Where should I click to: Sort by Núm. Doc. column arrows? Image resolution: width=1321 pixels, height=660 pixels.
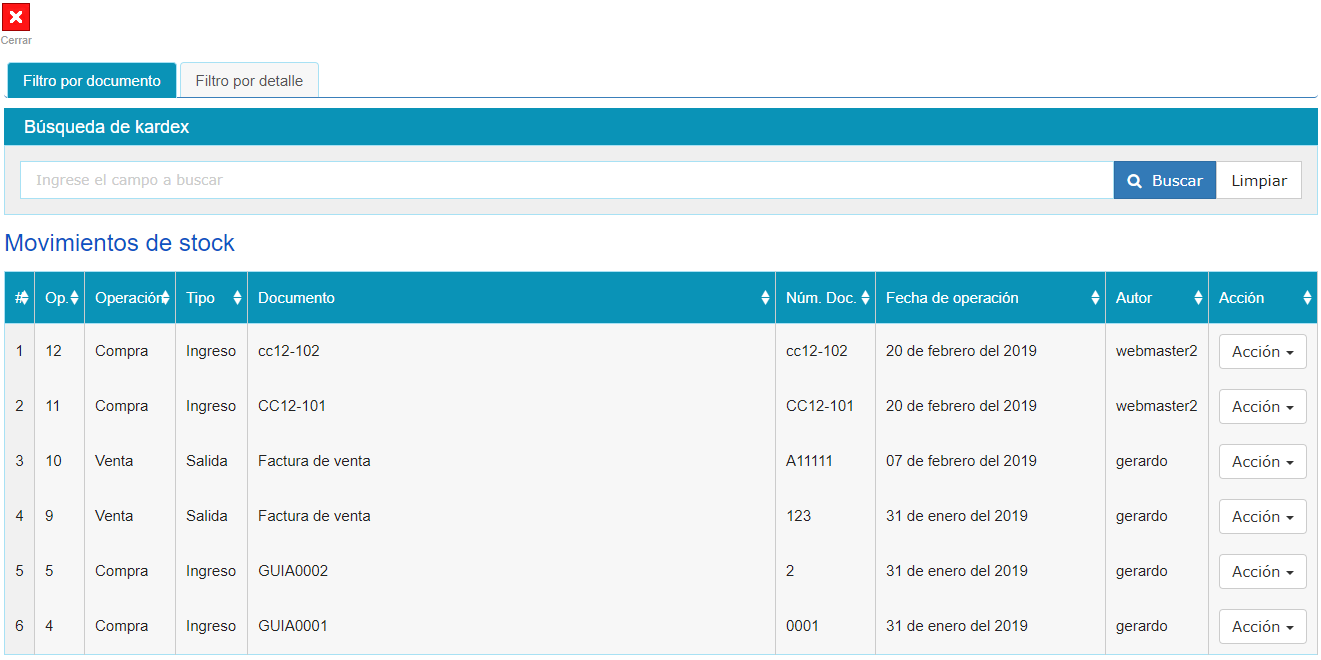[865, 298]
